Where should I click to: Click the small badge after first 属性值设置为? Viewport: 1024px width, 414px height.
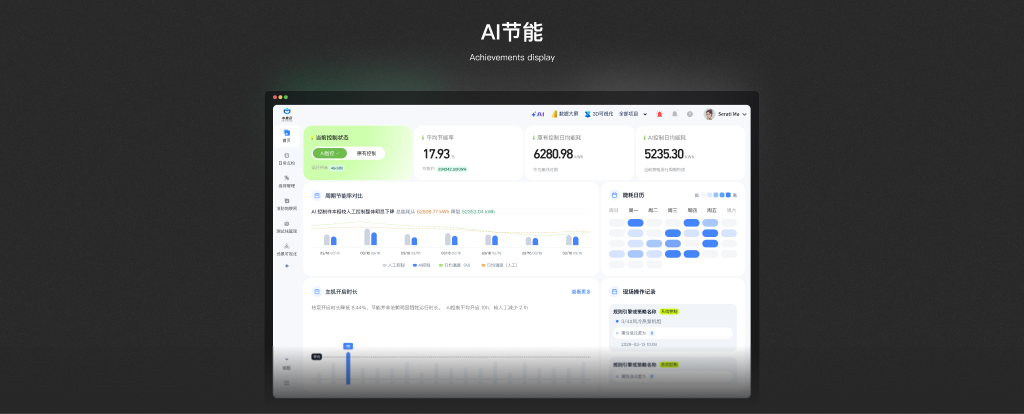tap(652, 333)
